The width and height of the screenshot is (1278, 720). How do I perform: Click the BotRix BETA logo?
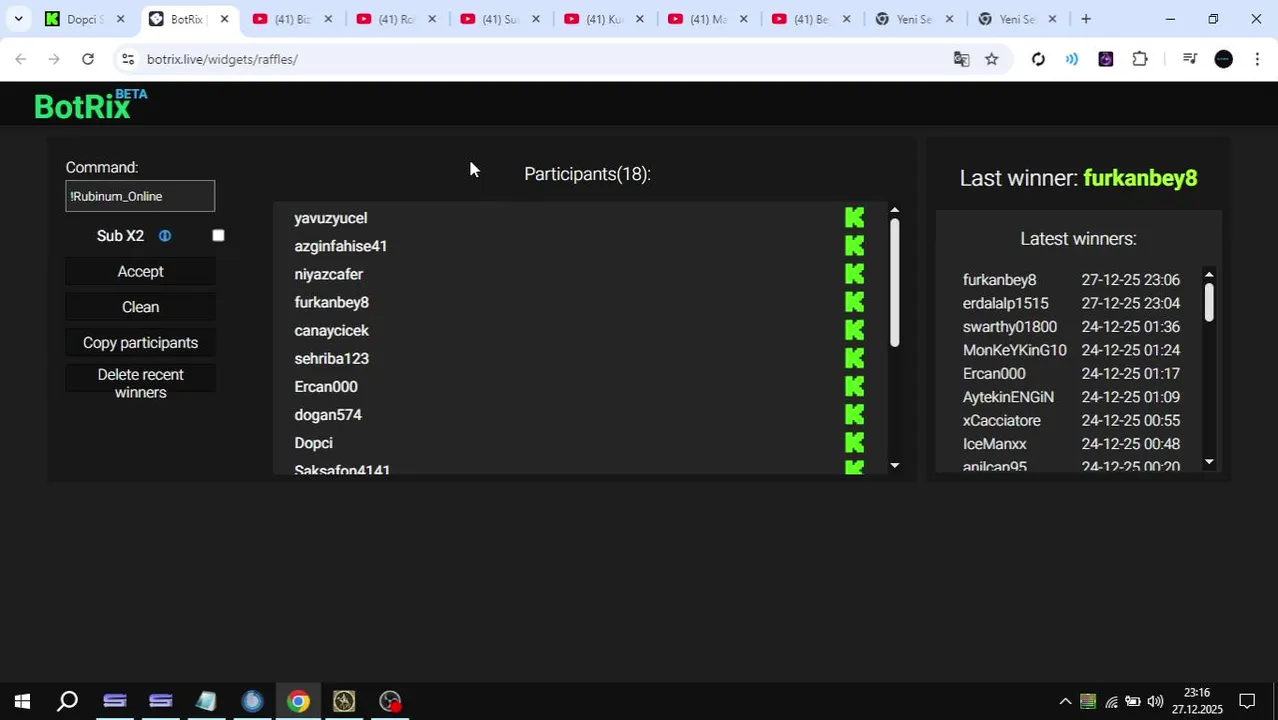pos(90,104)
